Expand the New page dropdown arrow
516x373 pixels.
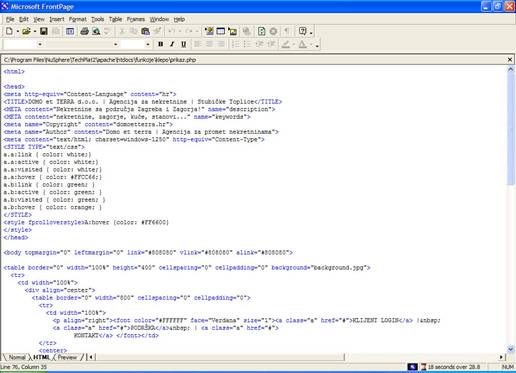17,32
